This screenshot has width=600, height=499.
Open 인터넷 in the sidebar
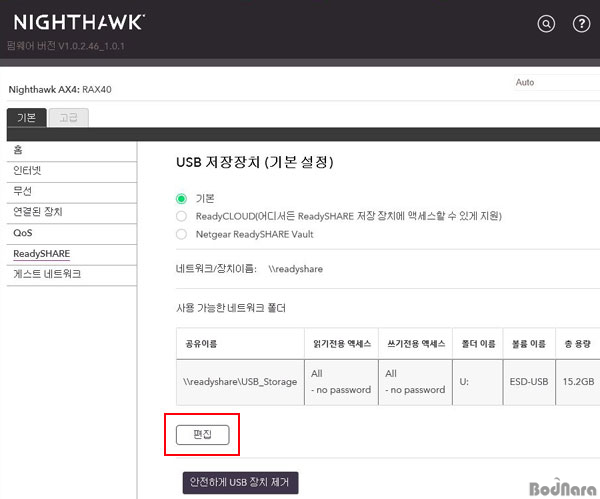(72, 171)
